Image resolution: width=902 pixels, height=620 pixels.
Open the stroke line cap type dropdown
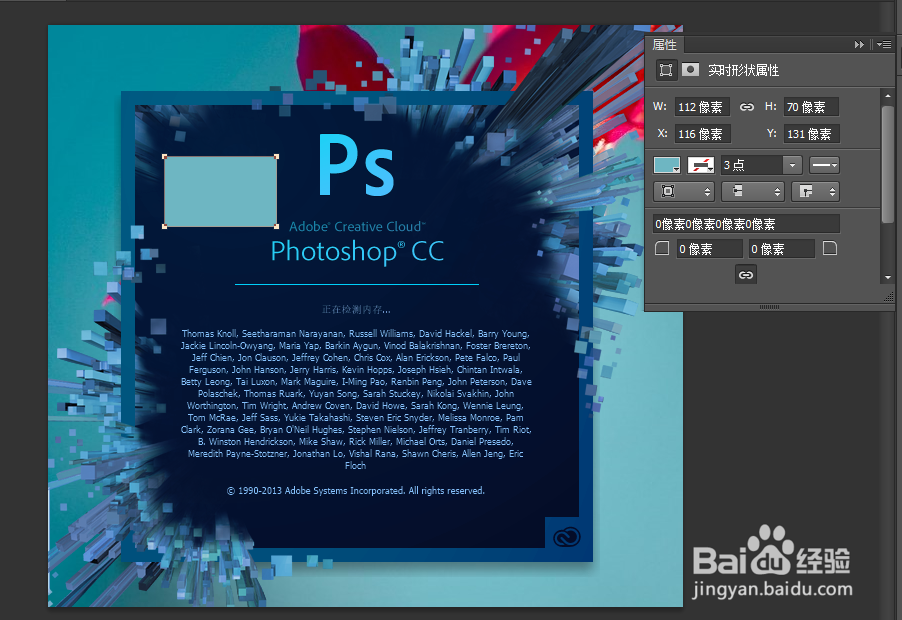tap(752, 192)
